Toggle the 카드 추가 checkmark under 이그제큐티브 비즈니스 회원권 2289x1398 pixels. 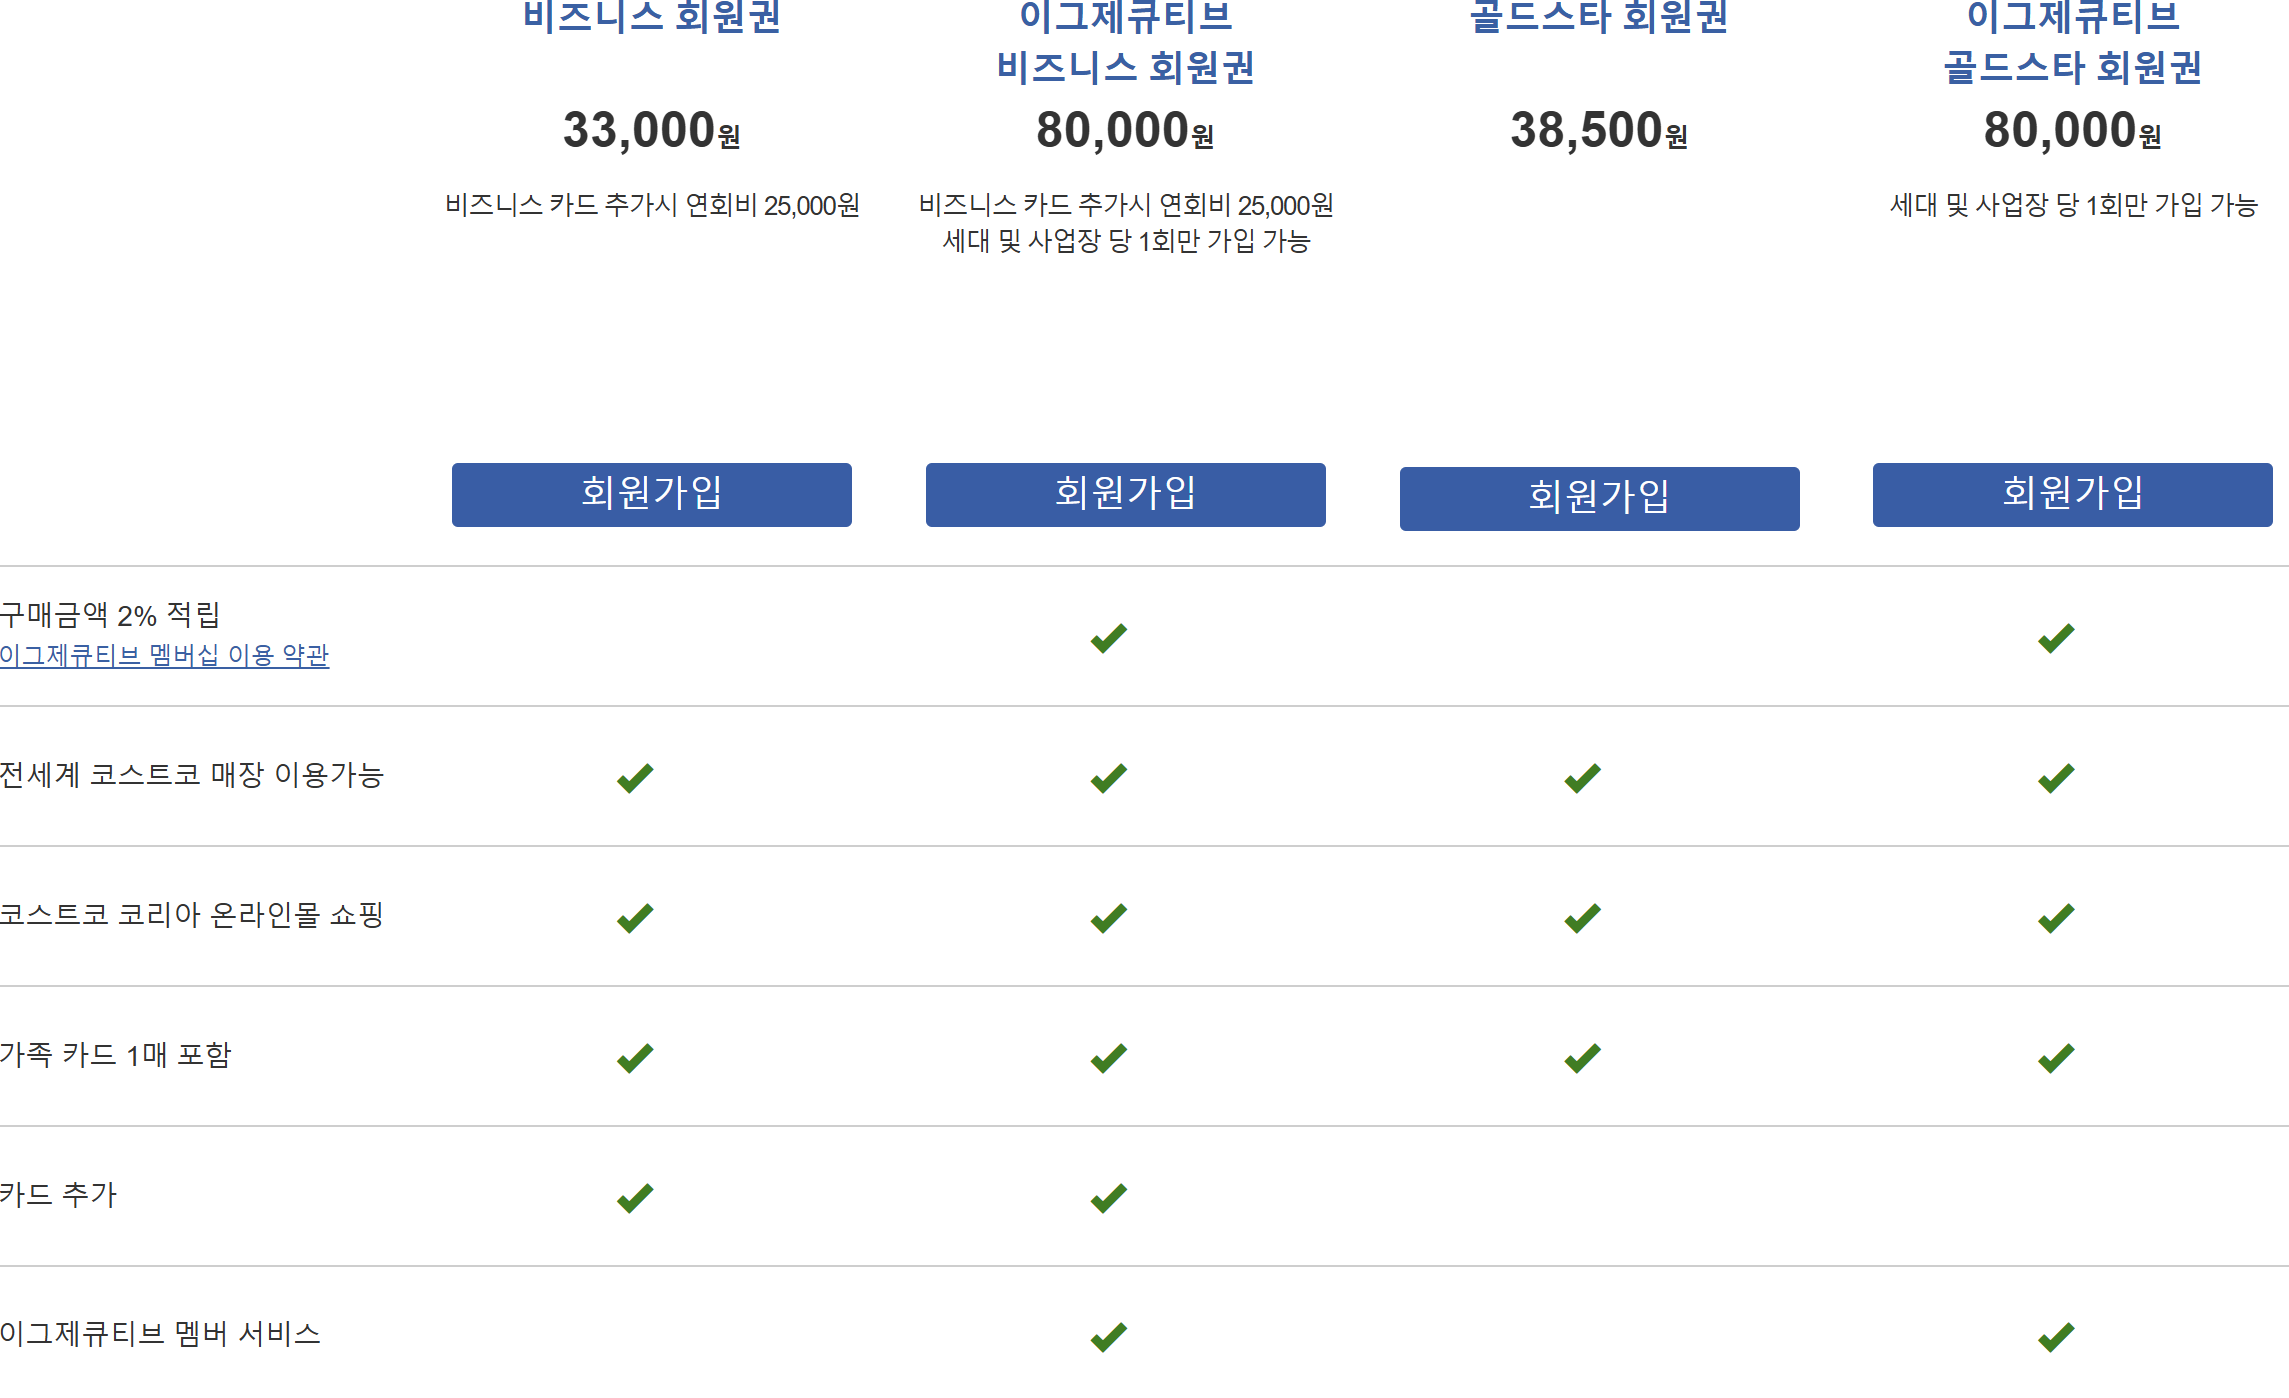point(1108,1197)
